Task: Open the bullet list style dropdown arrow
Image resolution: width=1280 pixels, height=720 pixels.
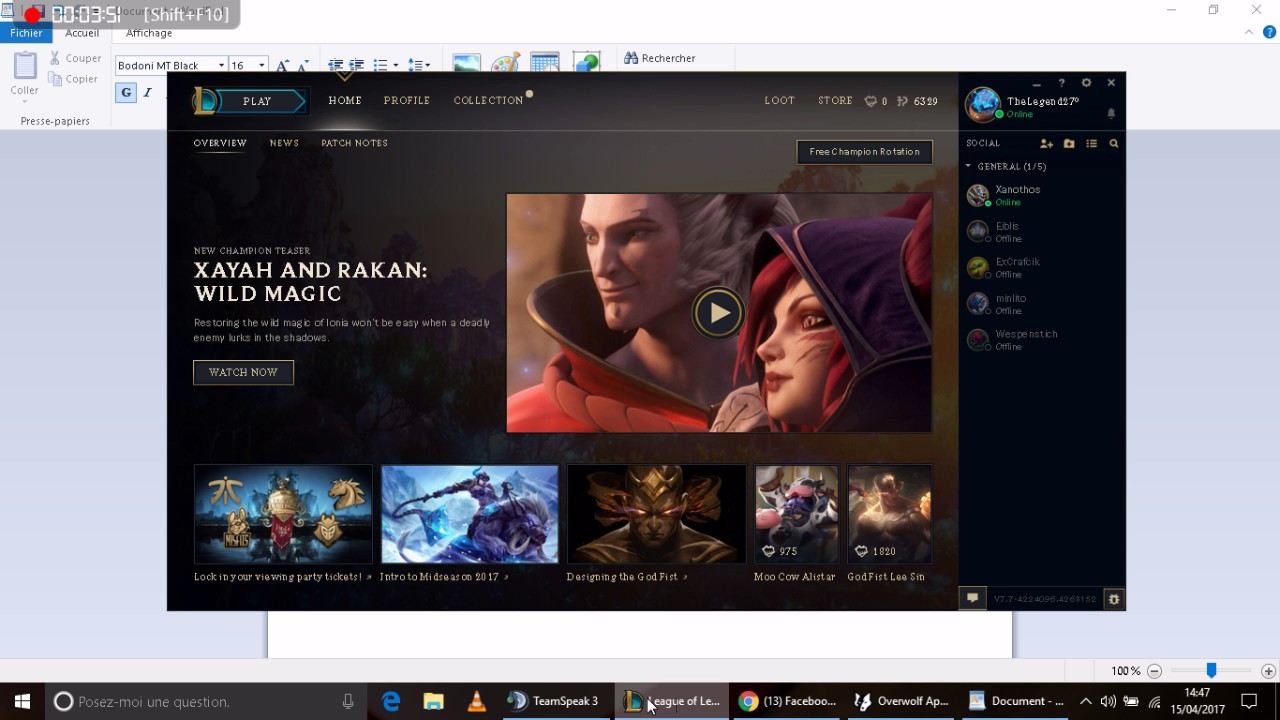Action: click(395, 65)
